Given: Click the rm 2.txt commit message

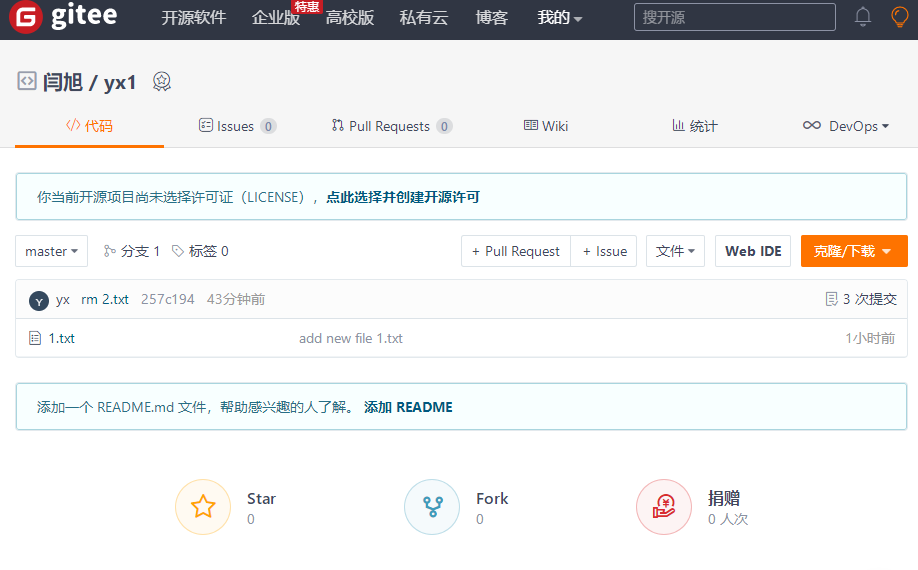Looking at the screenshot, I should point(105,299).
